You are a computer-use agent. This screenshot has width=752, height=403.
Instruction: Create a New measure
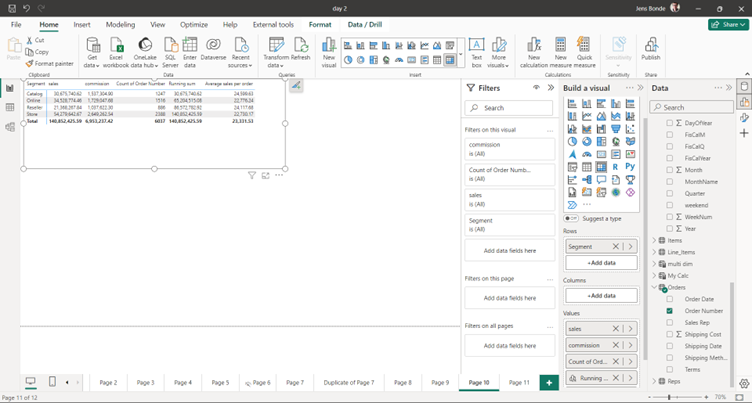coord(561,53)
